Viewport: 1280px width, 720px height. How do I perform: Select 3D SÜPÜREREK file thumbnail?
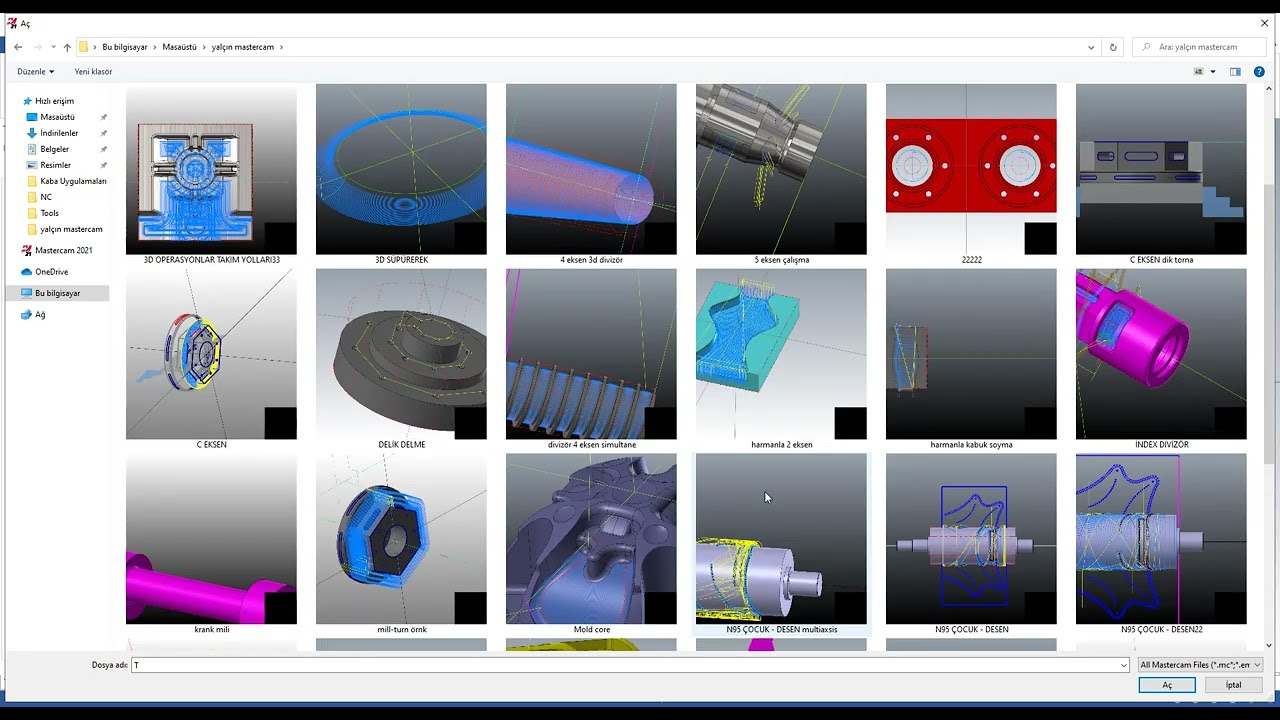(401, 169)
